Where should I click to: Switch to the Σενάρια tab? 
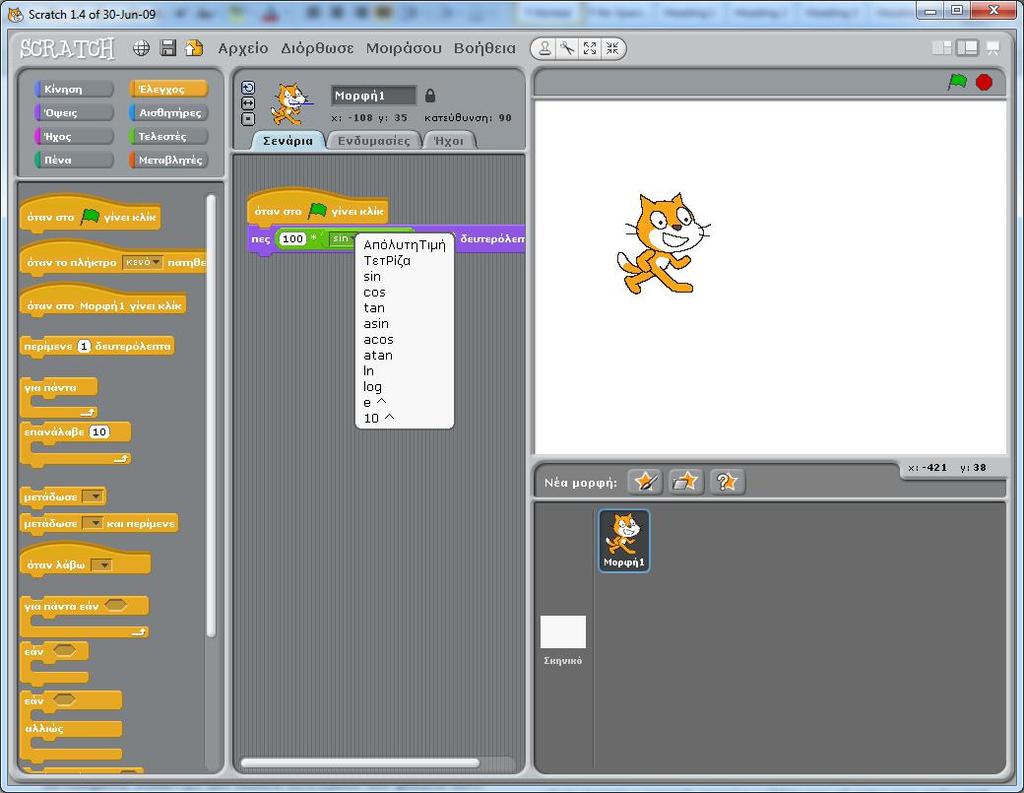point(288,140)
